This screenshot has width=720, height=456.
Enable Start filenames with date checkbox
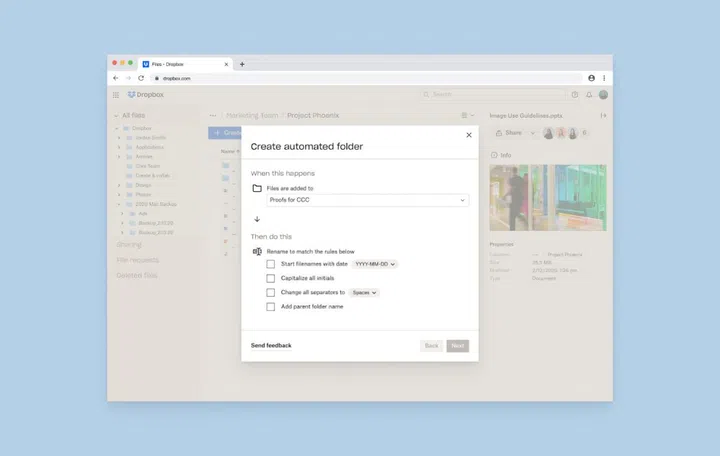click(x=271, y=264)
